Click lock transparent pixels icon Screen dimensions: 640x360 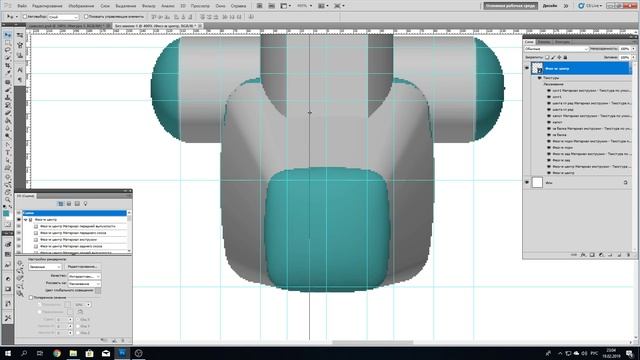coord(547,58)
